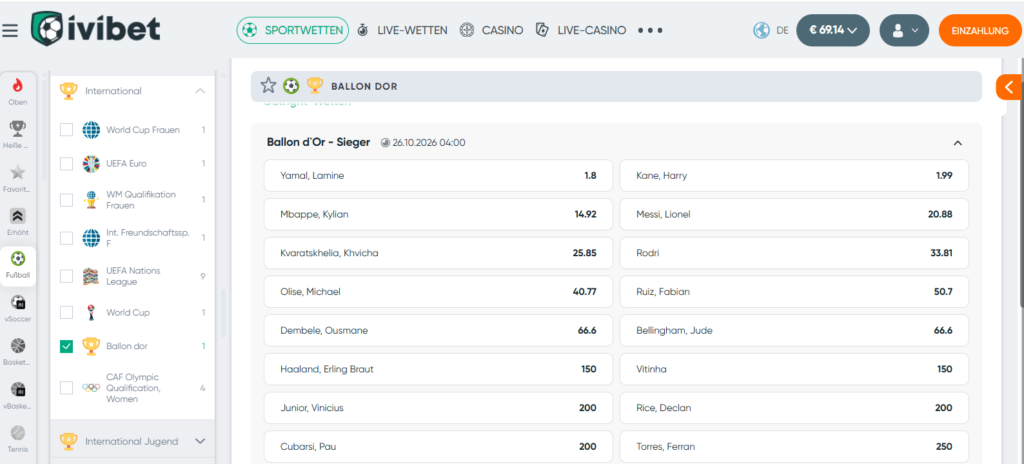Pick Haaland, Erling Braut at 150
This screenshot has height=464, width=1024.
(438, 369)
